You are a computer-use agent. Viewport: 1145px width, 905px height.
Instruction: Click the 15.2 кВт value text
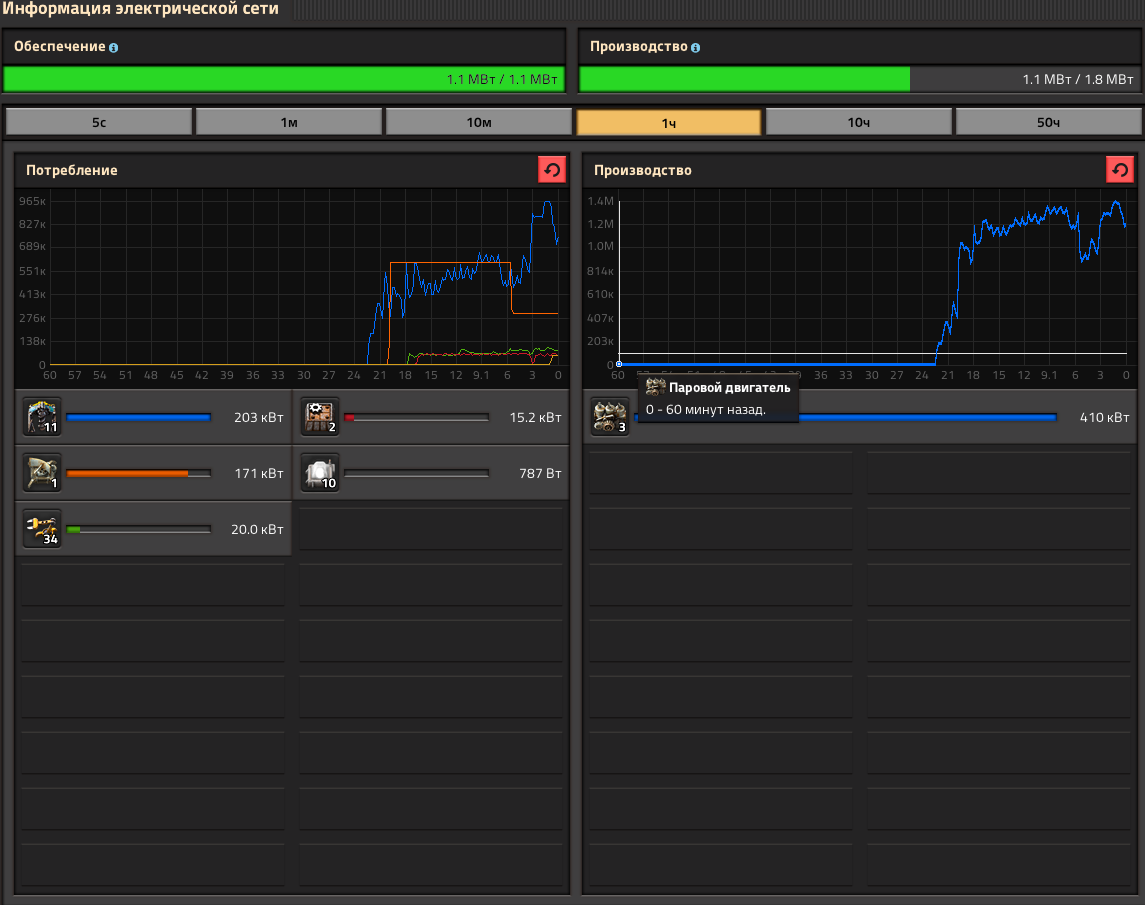pos(535,417)
